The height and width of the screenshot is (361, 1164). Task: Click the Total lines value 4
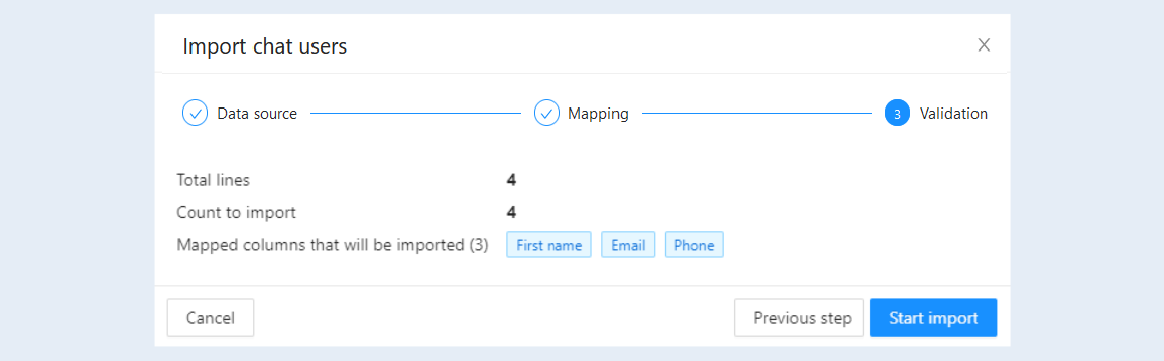coord(511,180)
